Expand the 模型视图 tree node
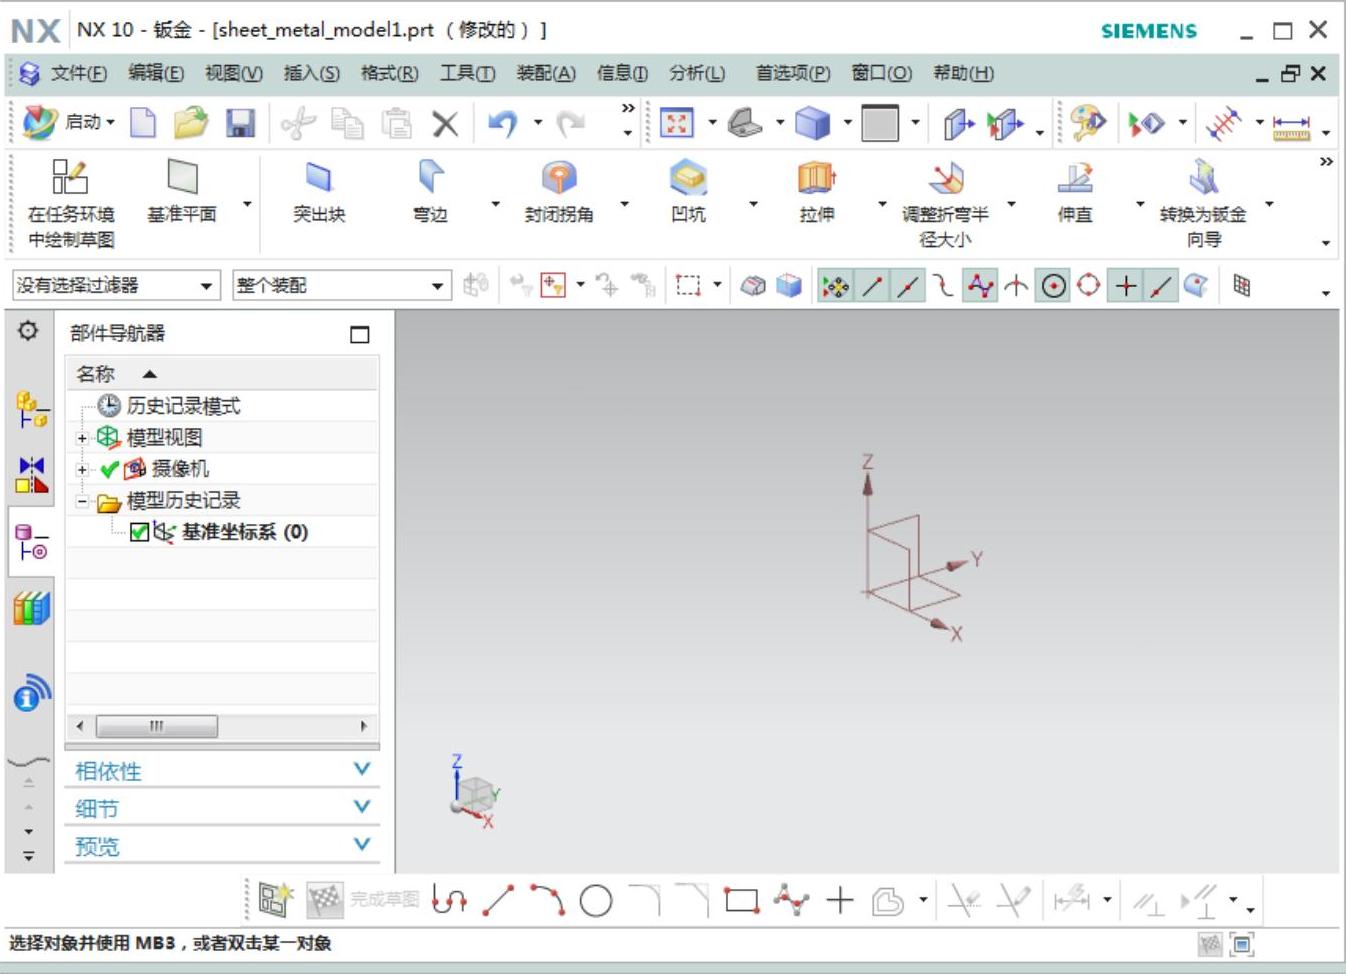The image size is (1346, 974). point(82,438)
